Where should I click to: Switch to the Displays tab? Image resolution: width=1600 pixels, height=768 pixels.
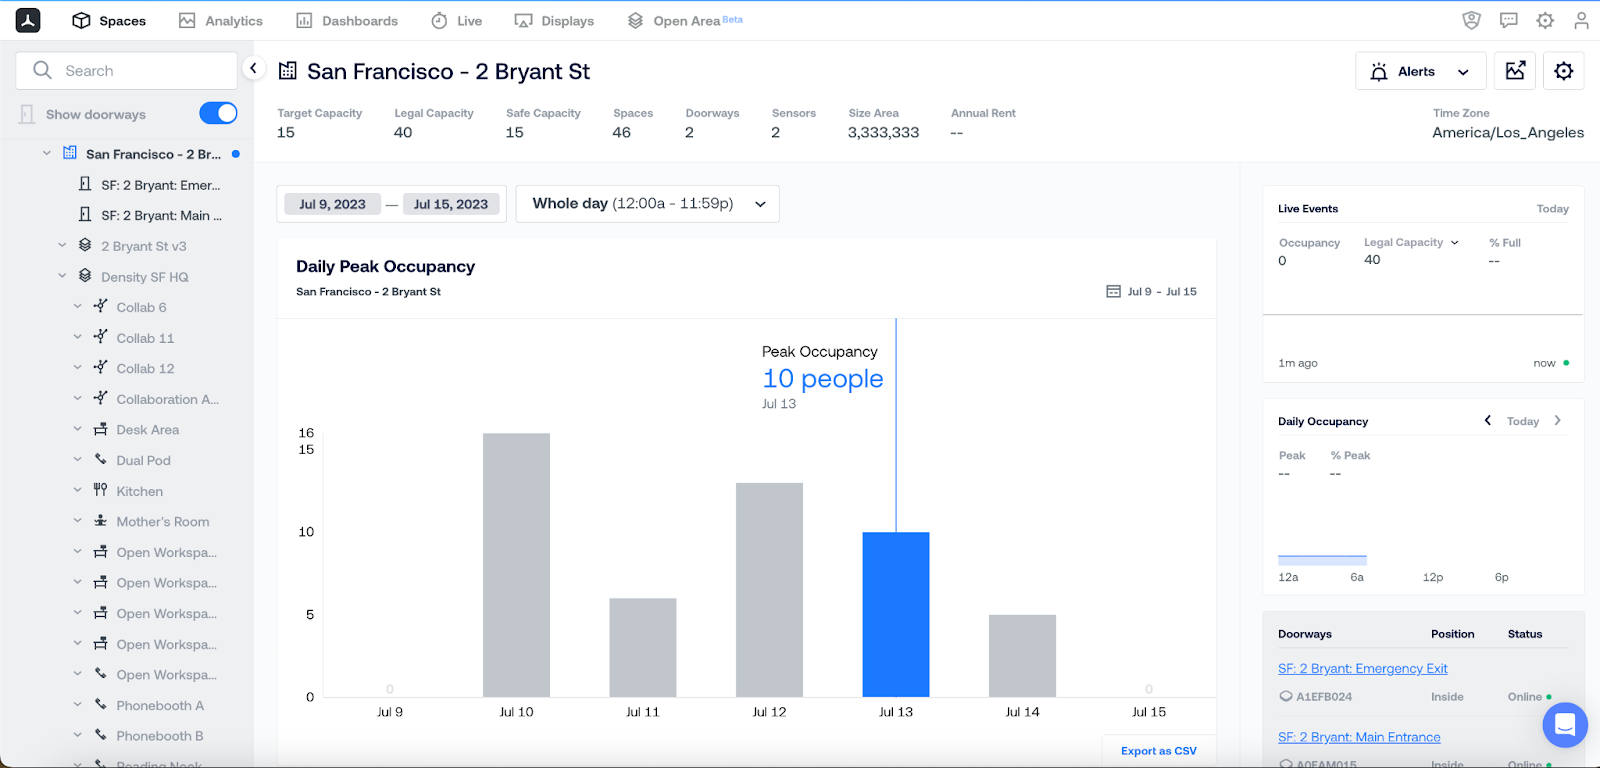coord(554,20)
